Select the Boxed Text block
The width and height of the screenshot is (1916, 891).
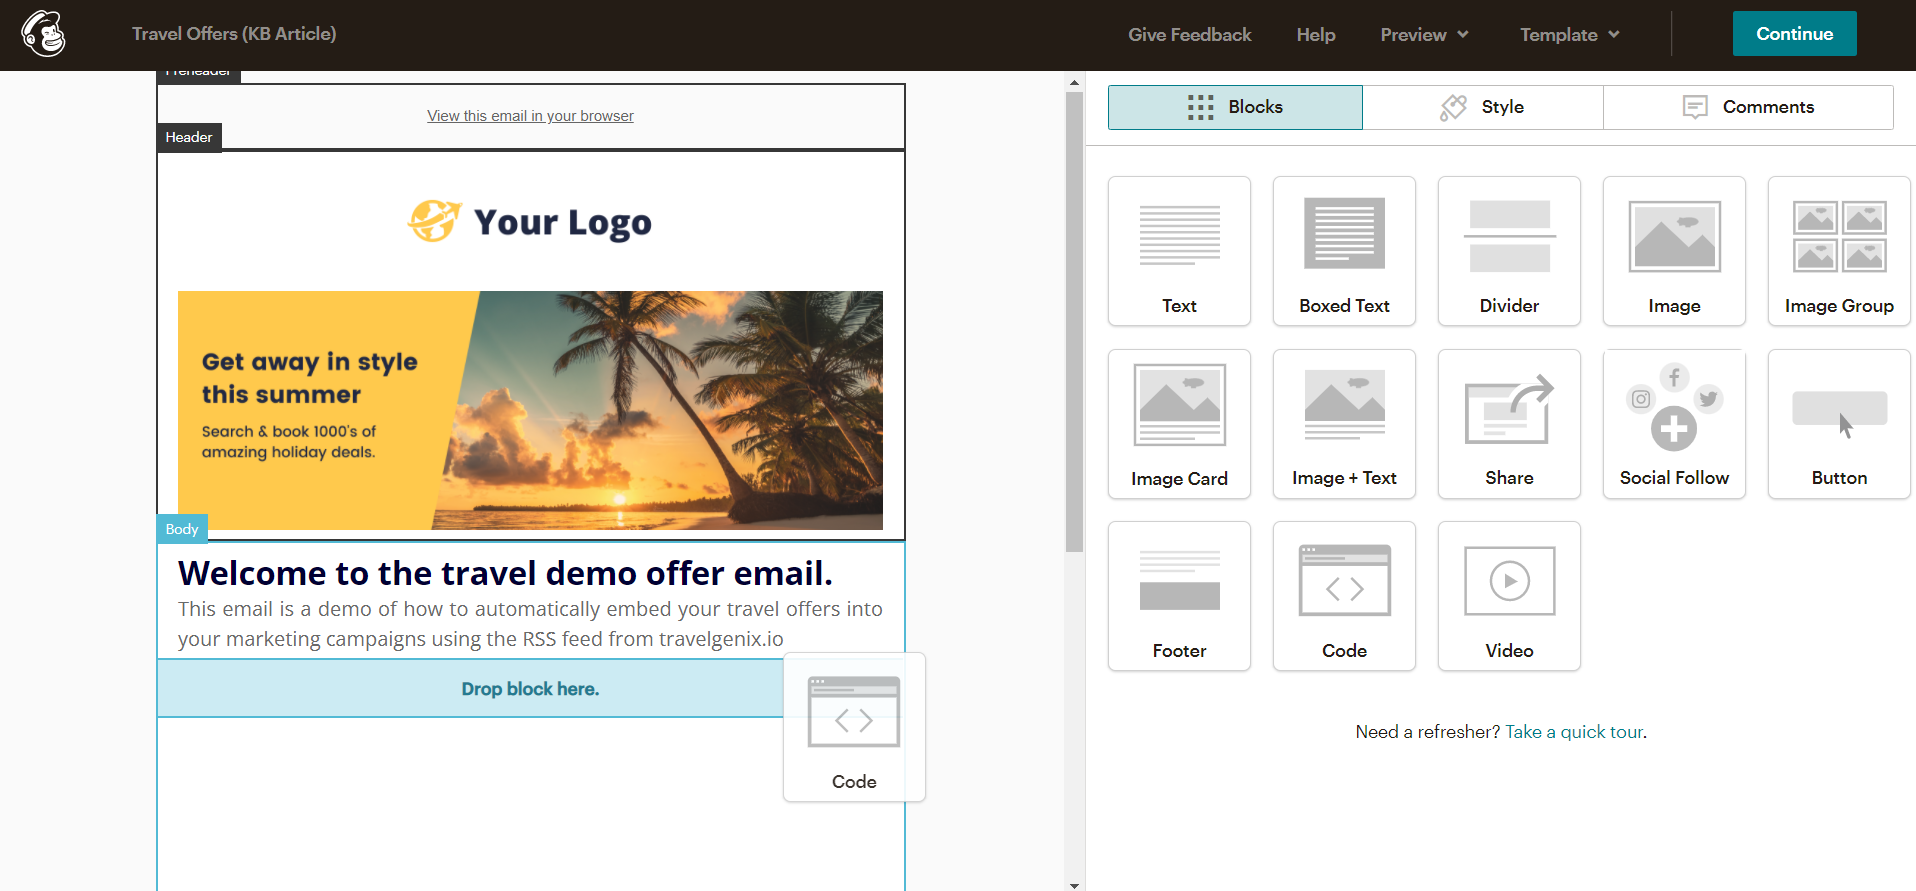click(x=1344, y=251)
